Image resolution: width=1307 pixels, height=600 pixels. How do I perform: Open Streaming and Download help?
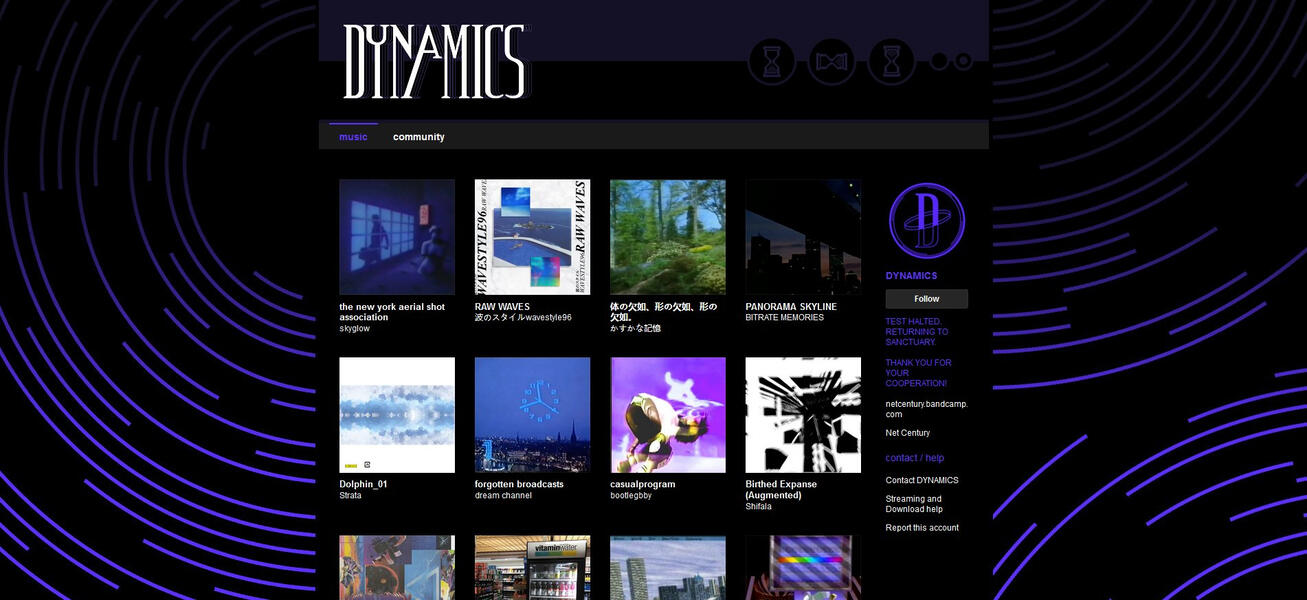pos(913,504)
